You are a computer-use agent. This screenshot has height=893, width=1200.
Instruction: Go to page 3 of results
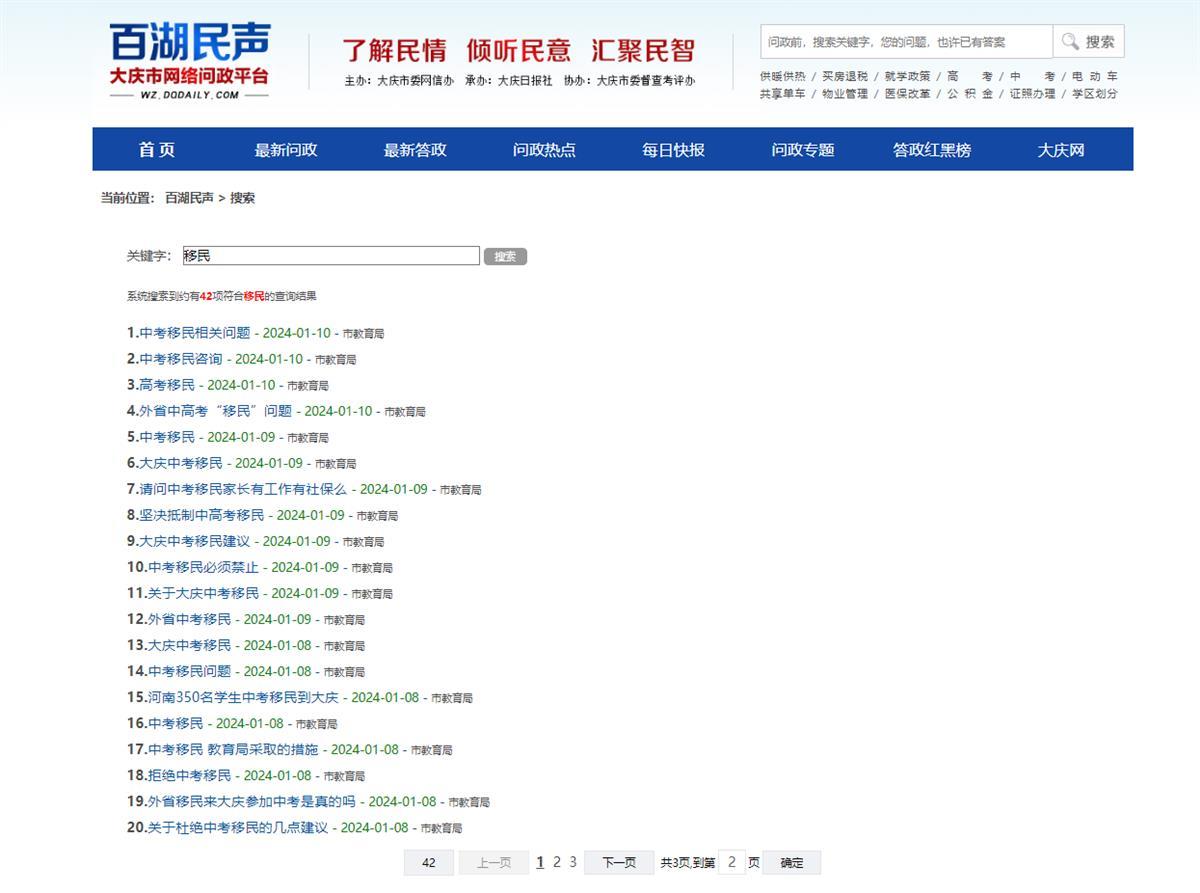(573, 862)
